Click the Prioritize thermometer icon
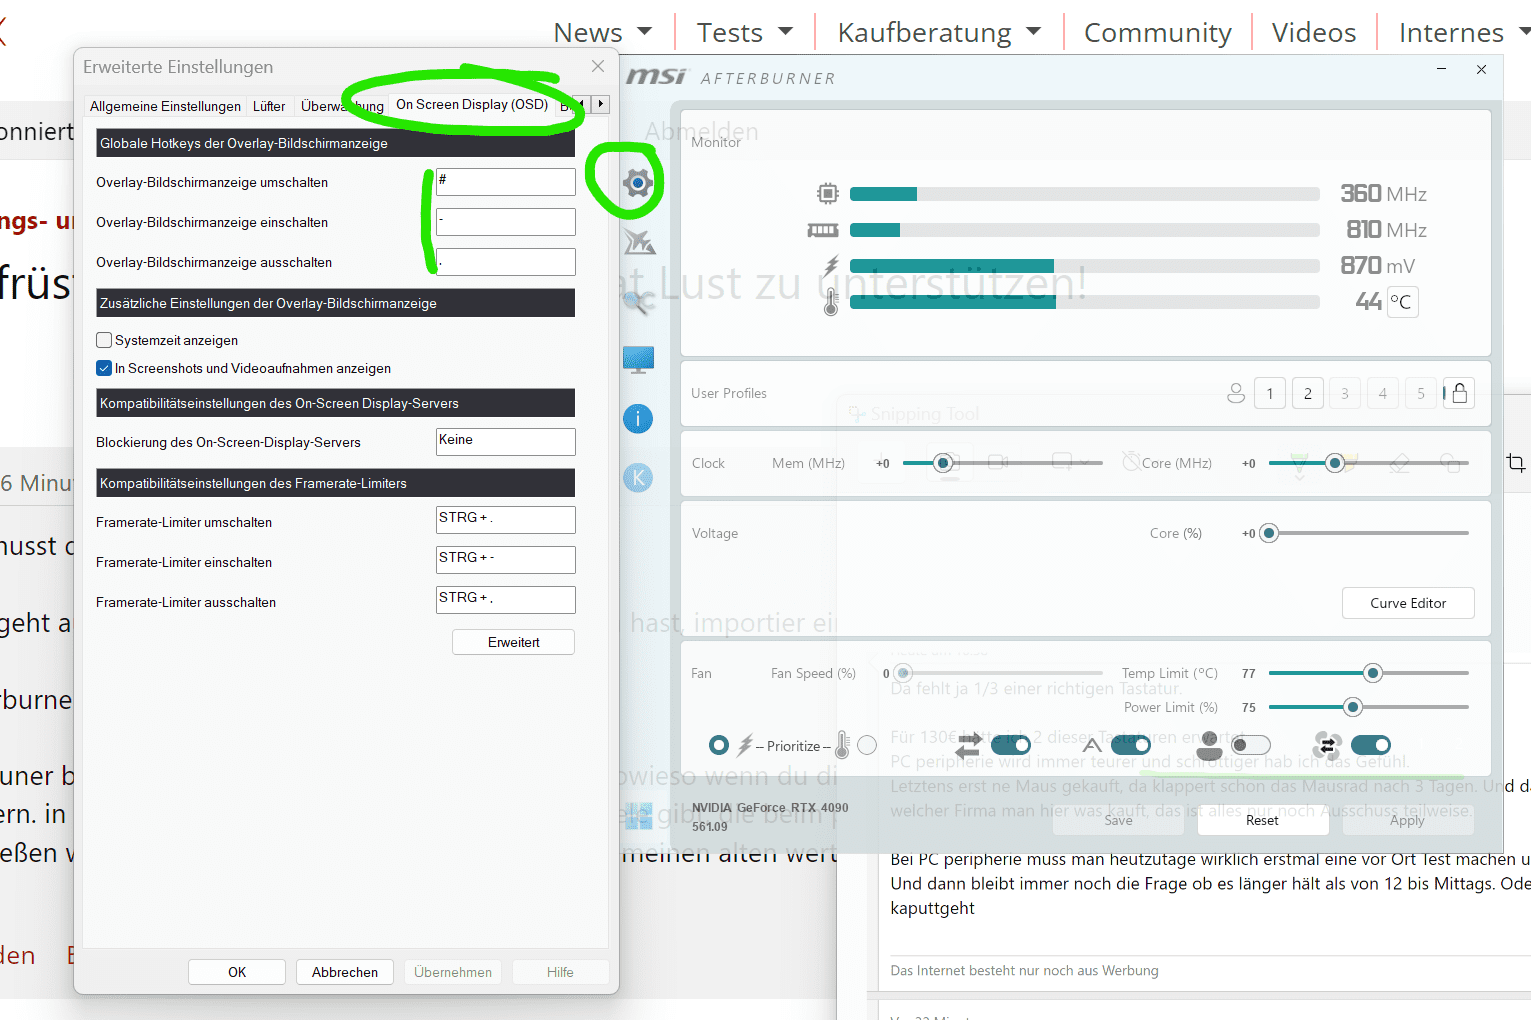The image size is (1531, 1020). point(842,746)
